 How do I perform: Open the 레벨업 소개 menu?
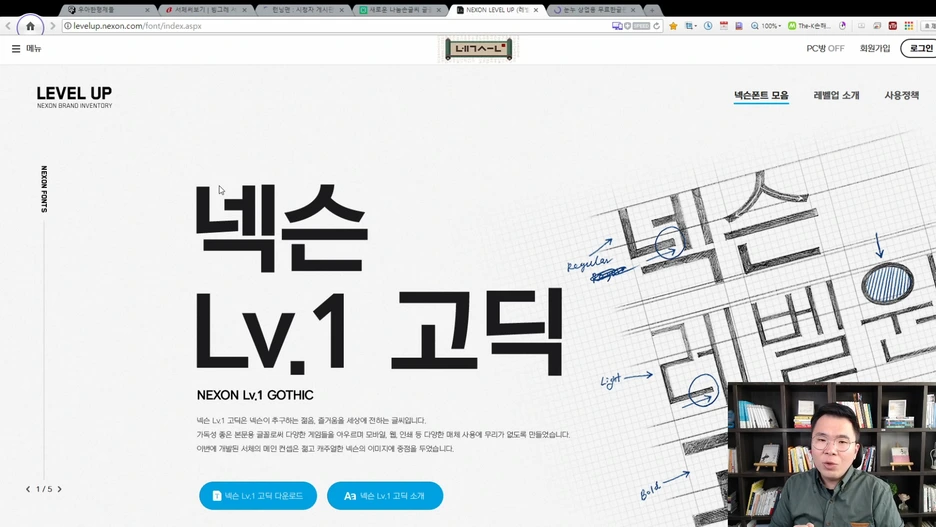(x=836, y=95)
